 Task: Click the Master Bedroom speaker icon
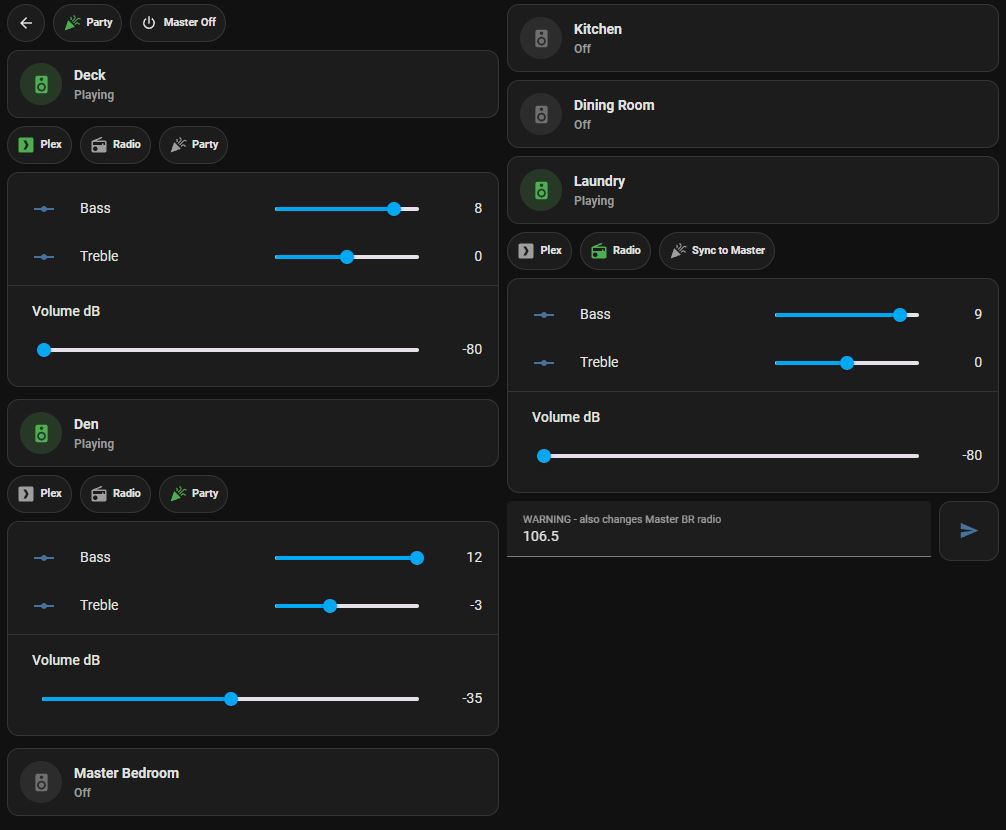[41, 783]
